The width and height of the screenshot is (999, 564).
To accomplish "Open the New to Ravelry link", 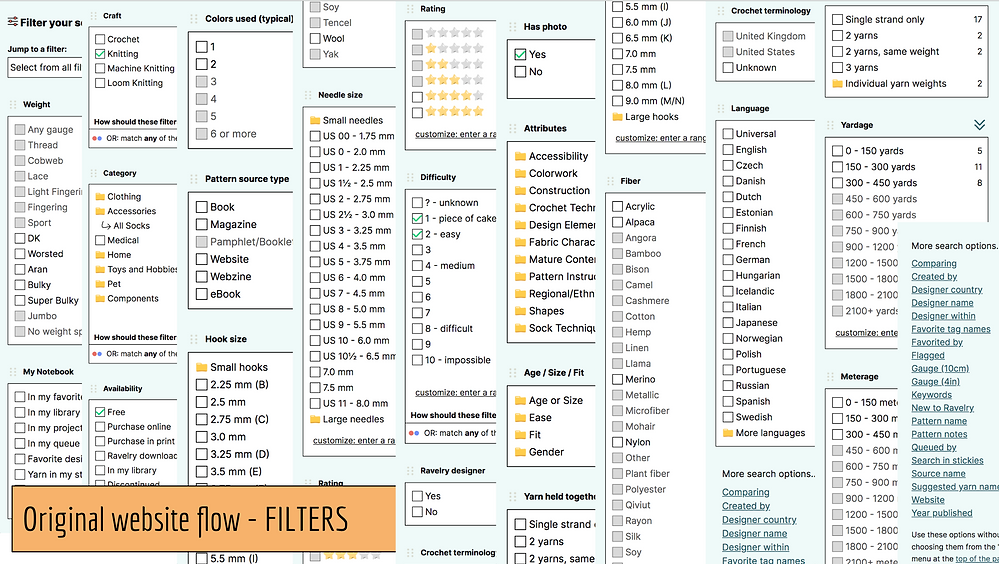I will coord(942,408).
